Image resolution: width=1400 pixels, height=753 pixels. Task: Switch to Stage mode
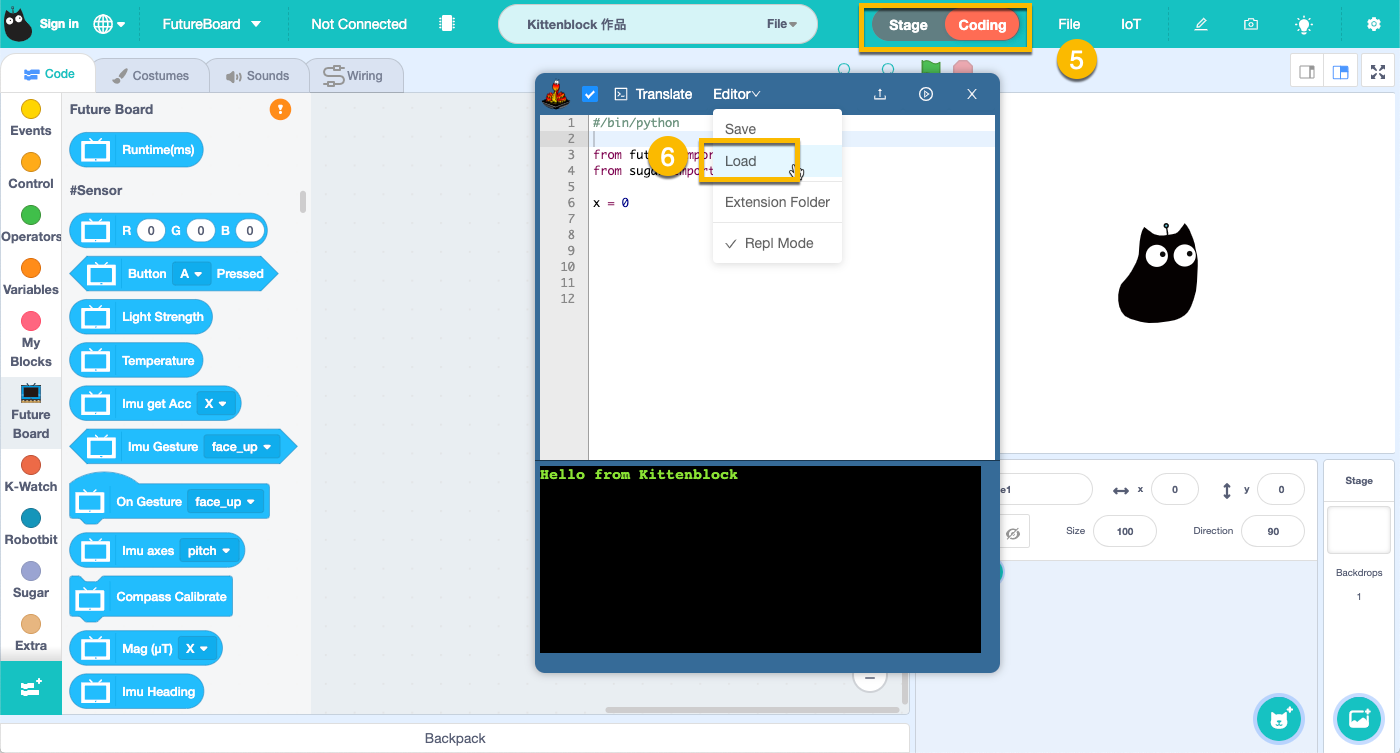pos(908,25)
